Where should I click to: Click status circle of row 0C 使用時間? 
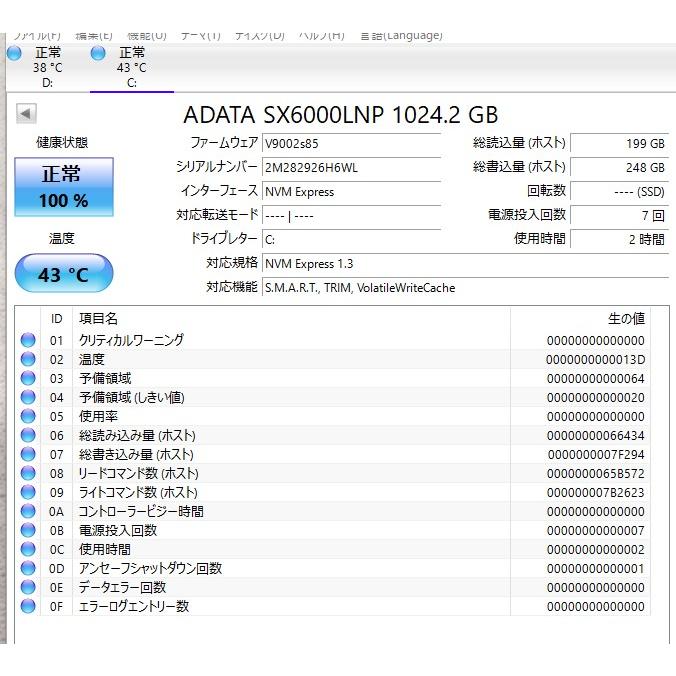point(28,549)
